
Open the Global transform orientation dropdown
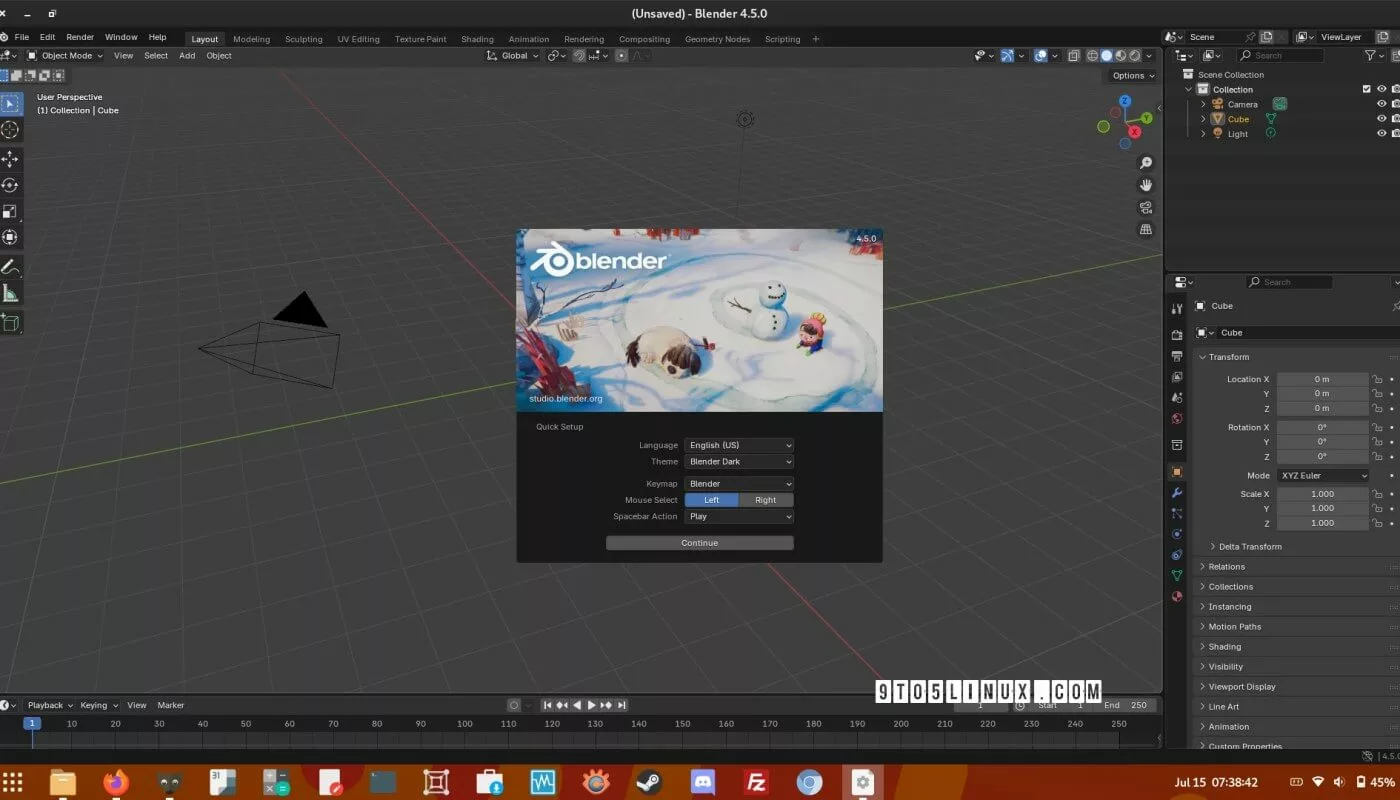click(x=513, y=56)
